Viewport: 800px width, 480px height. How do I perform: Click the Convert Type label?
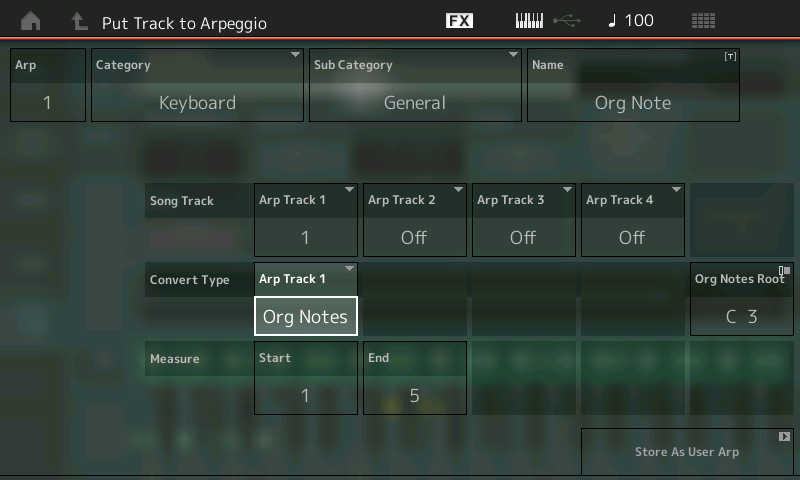tap(189, 280)
